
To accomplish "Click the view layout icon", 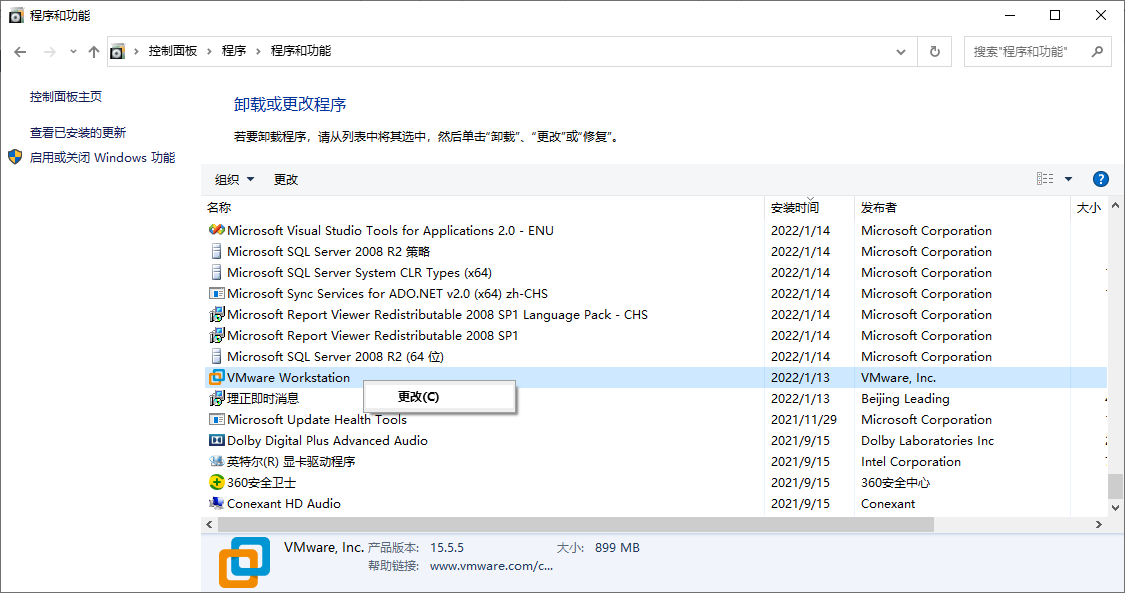I will tap(1045, 179).
